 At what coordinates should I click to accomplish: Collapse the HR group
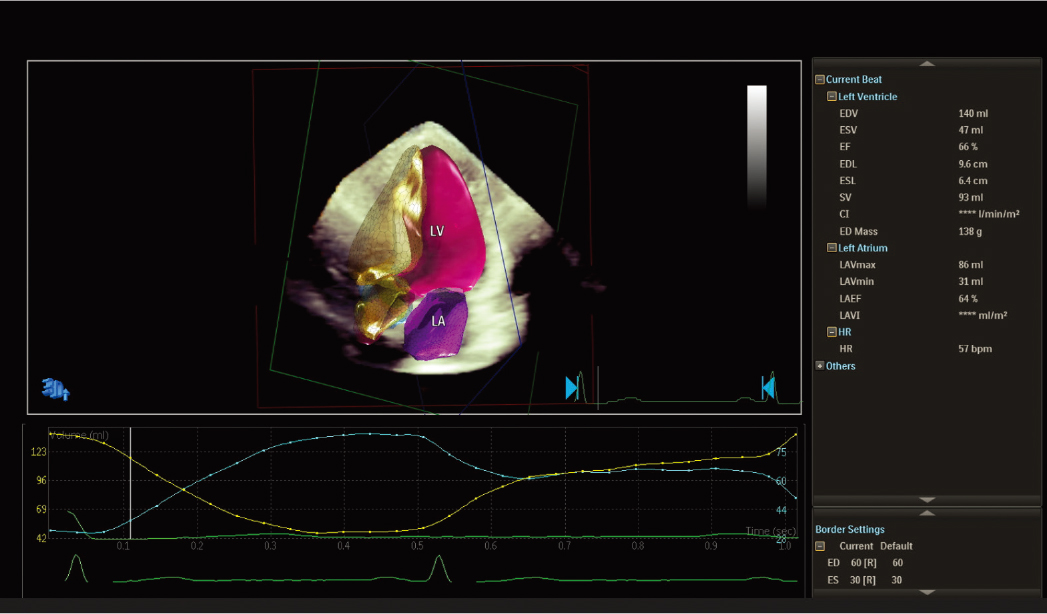832,332
